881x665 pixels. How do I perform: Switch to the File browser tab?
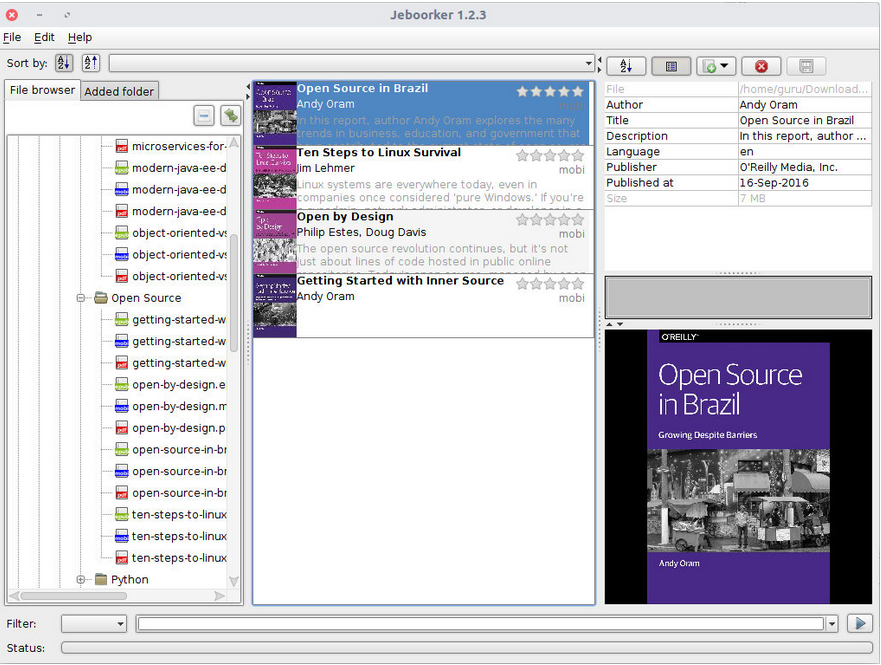[x=42, y=90]
